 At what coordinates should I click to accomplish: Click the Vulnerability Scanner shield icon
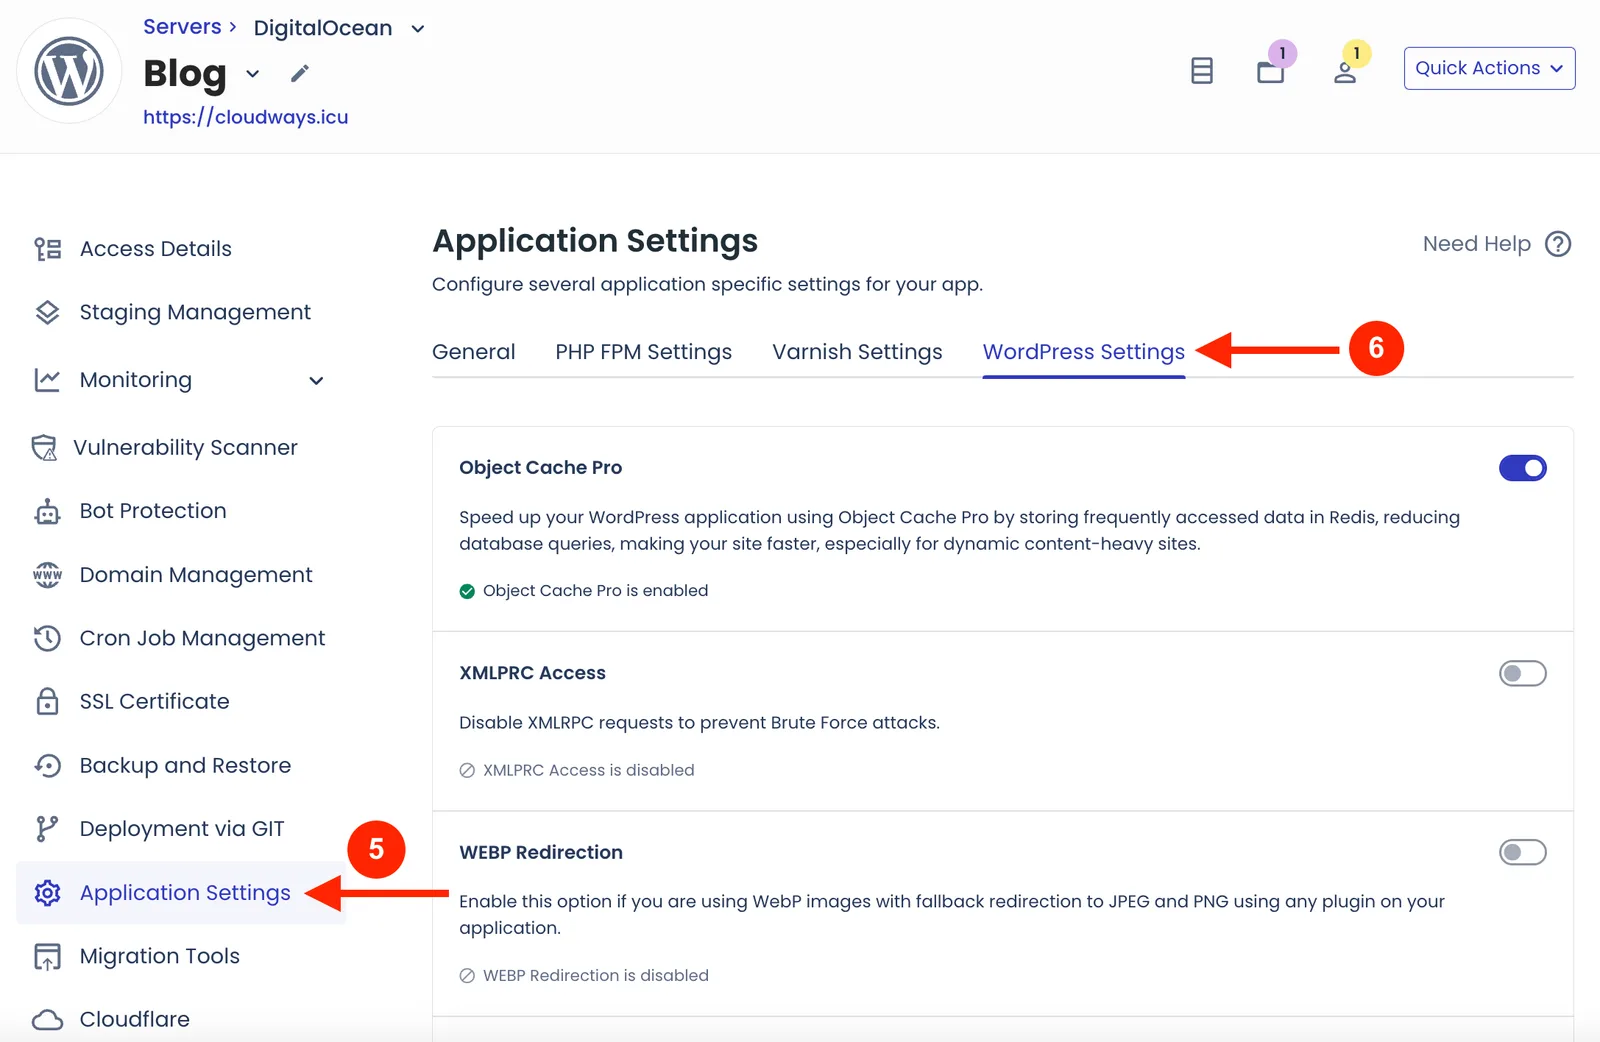(x=44, y=448)
